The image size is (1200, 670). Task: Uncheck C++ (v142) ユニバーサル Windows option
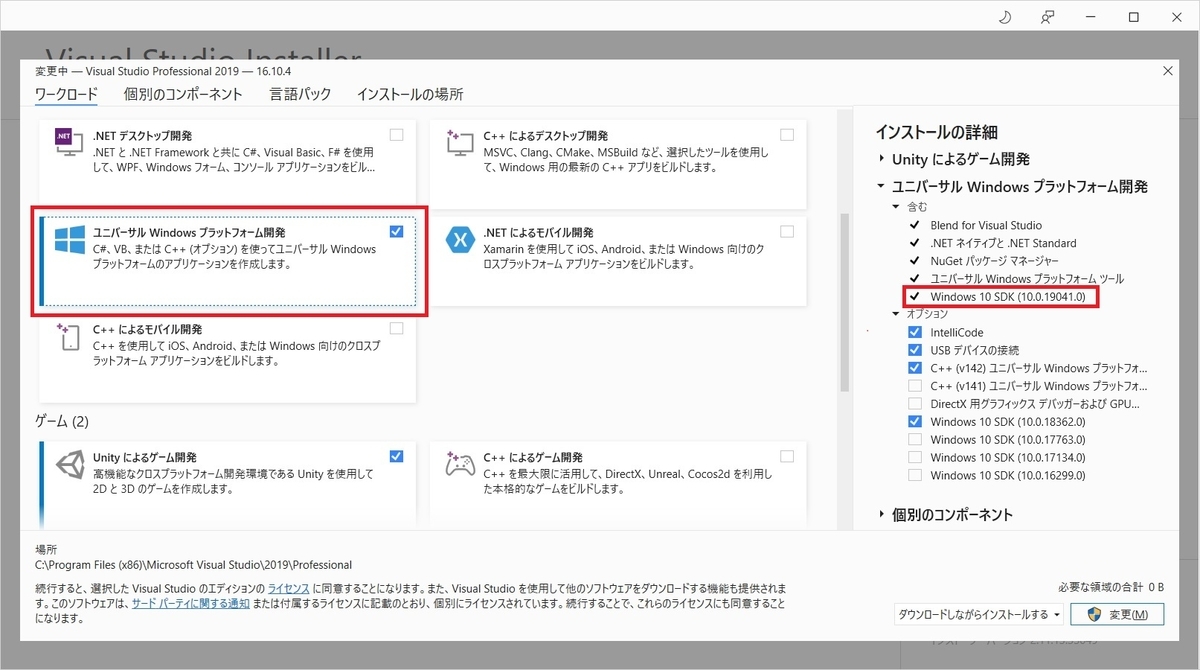[915, 368]
